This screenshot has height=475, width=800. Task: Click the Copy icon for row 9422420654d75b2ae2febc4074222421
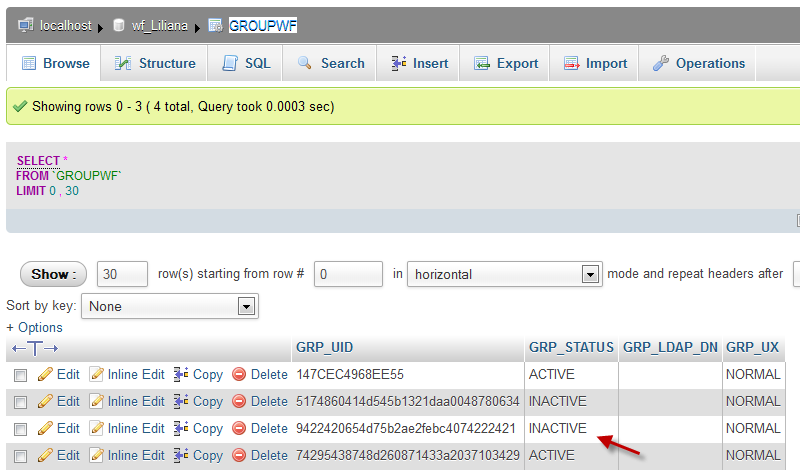click(181, 428)
